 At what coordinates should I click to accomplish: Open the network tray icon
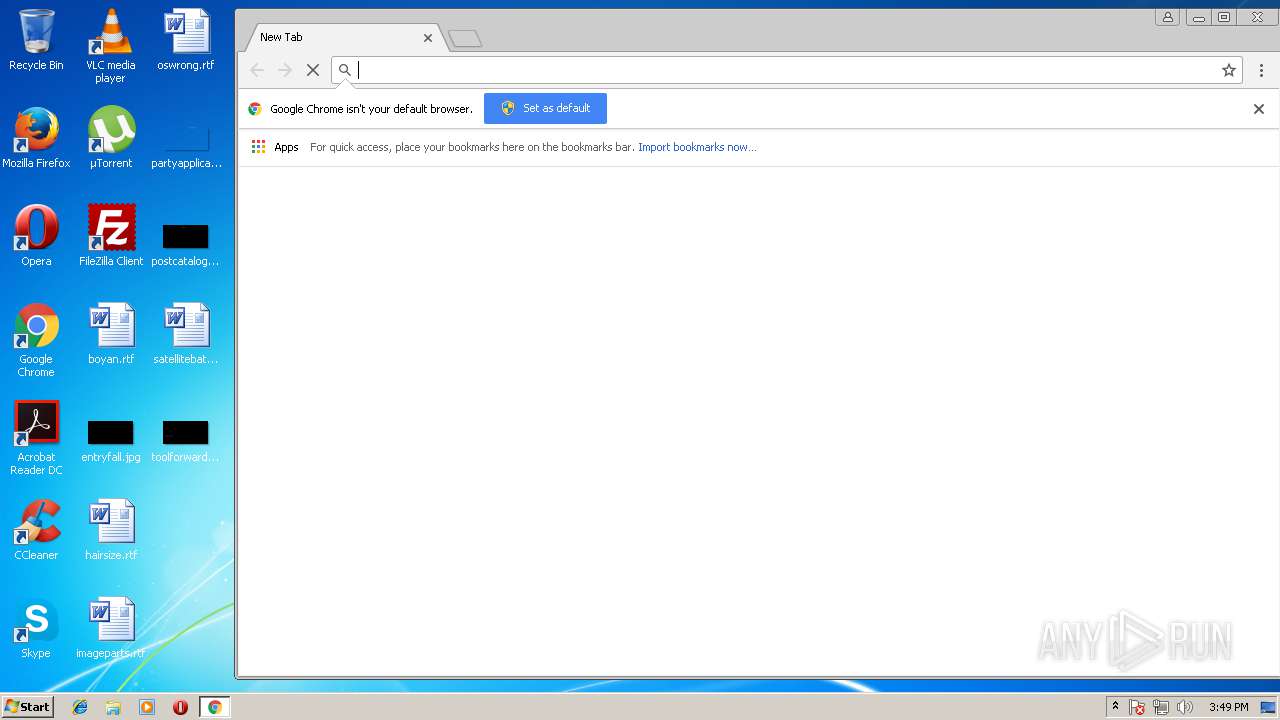coord(1161,707)
